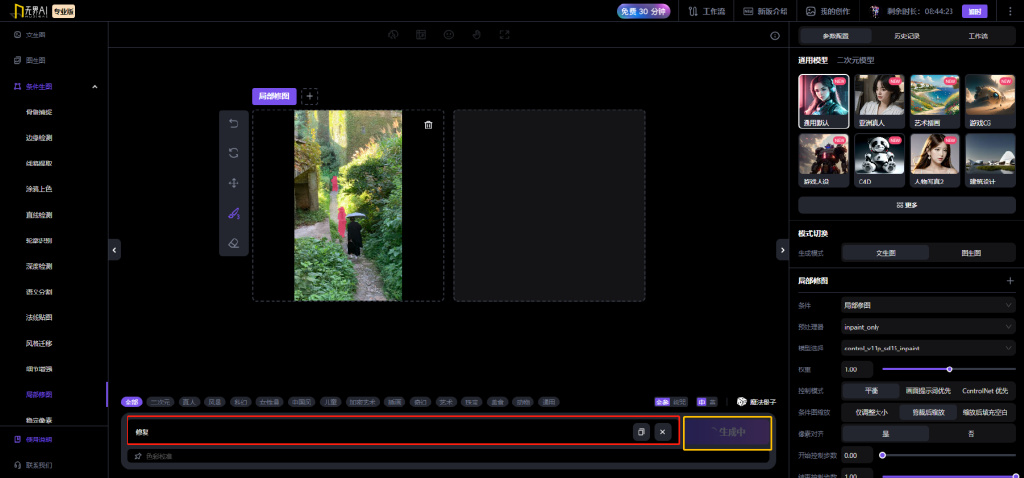
Task: Click the 开始控制步数 slider handle
Action: 882,455
